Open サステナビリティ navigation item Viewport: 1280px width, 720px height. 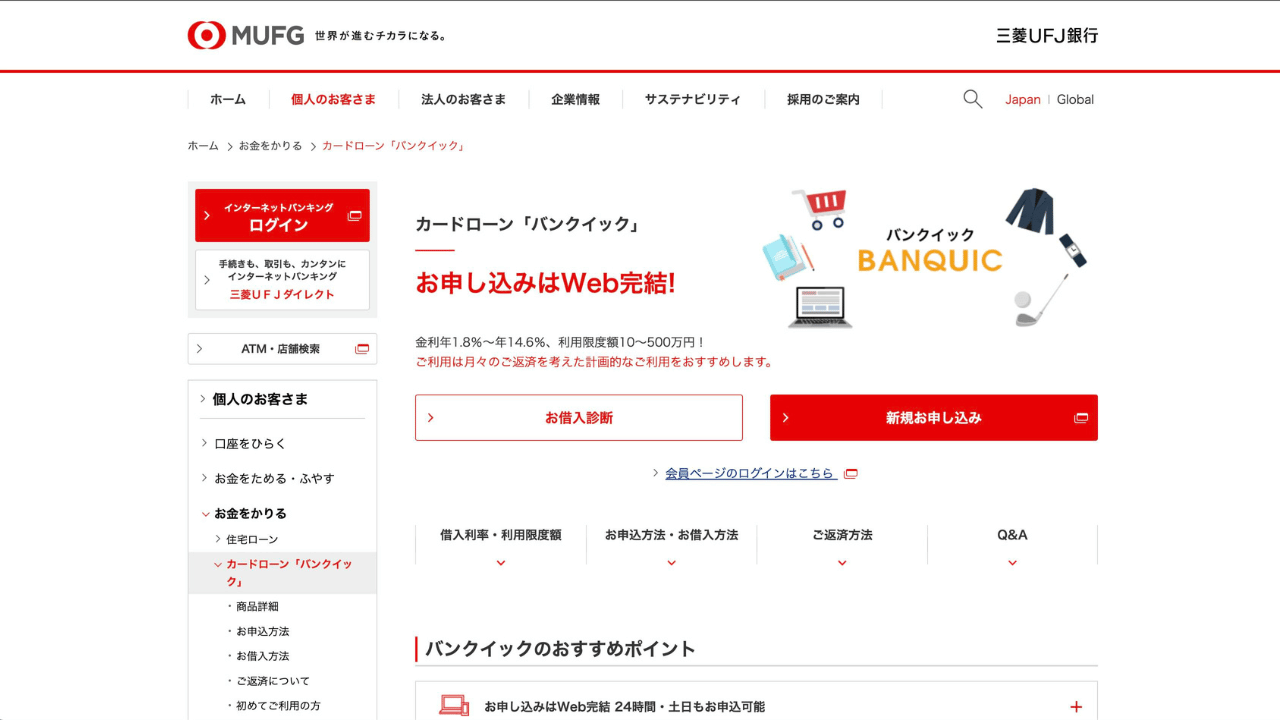[x=693, y=99]
